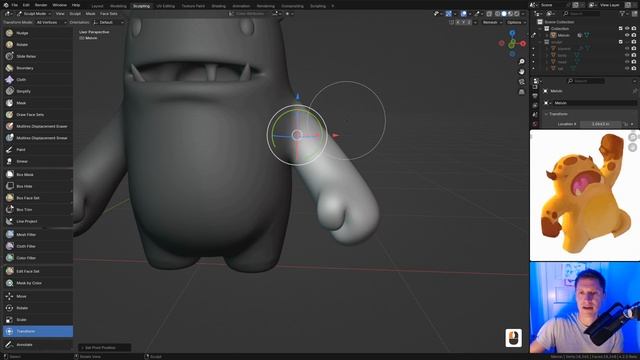Hide the Melvin object via eye icon
Screen dimensions: 640x360
coord(627,35)
